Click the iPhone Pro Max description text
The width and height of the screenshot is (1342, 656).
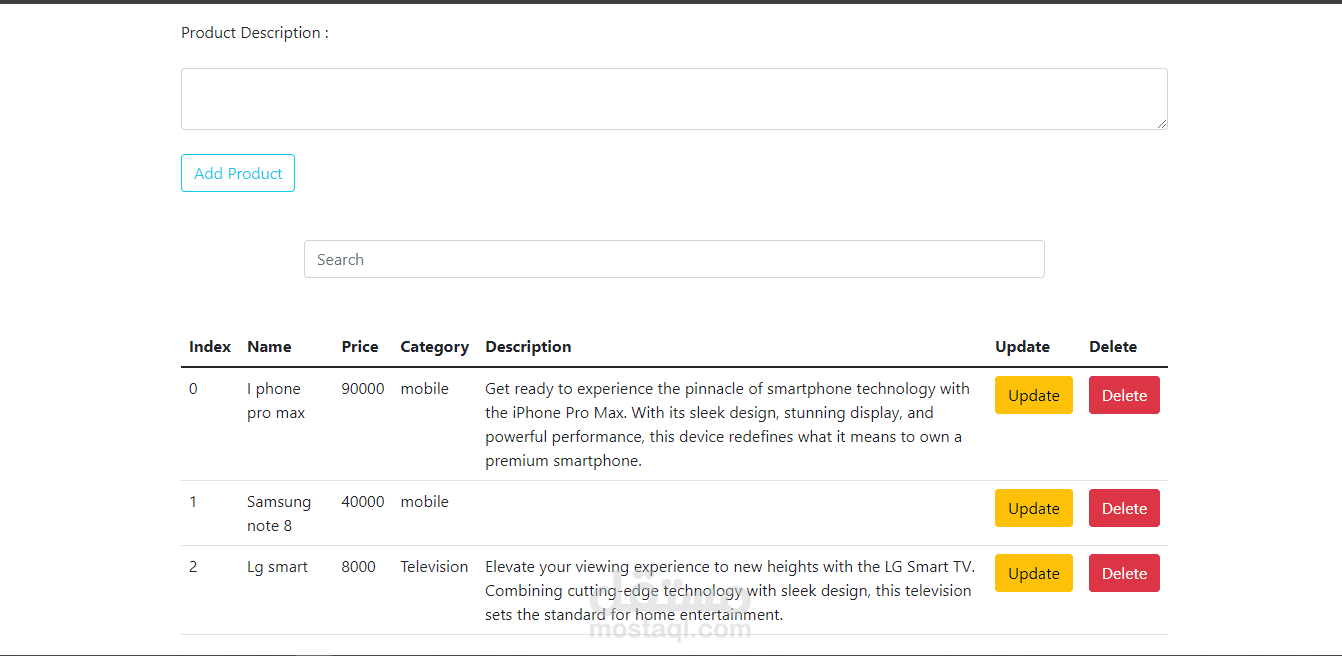click(x=726, y=425)
